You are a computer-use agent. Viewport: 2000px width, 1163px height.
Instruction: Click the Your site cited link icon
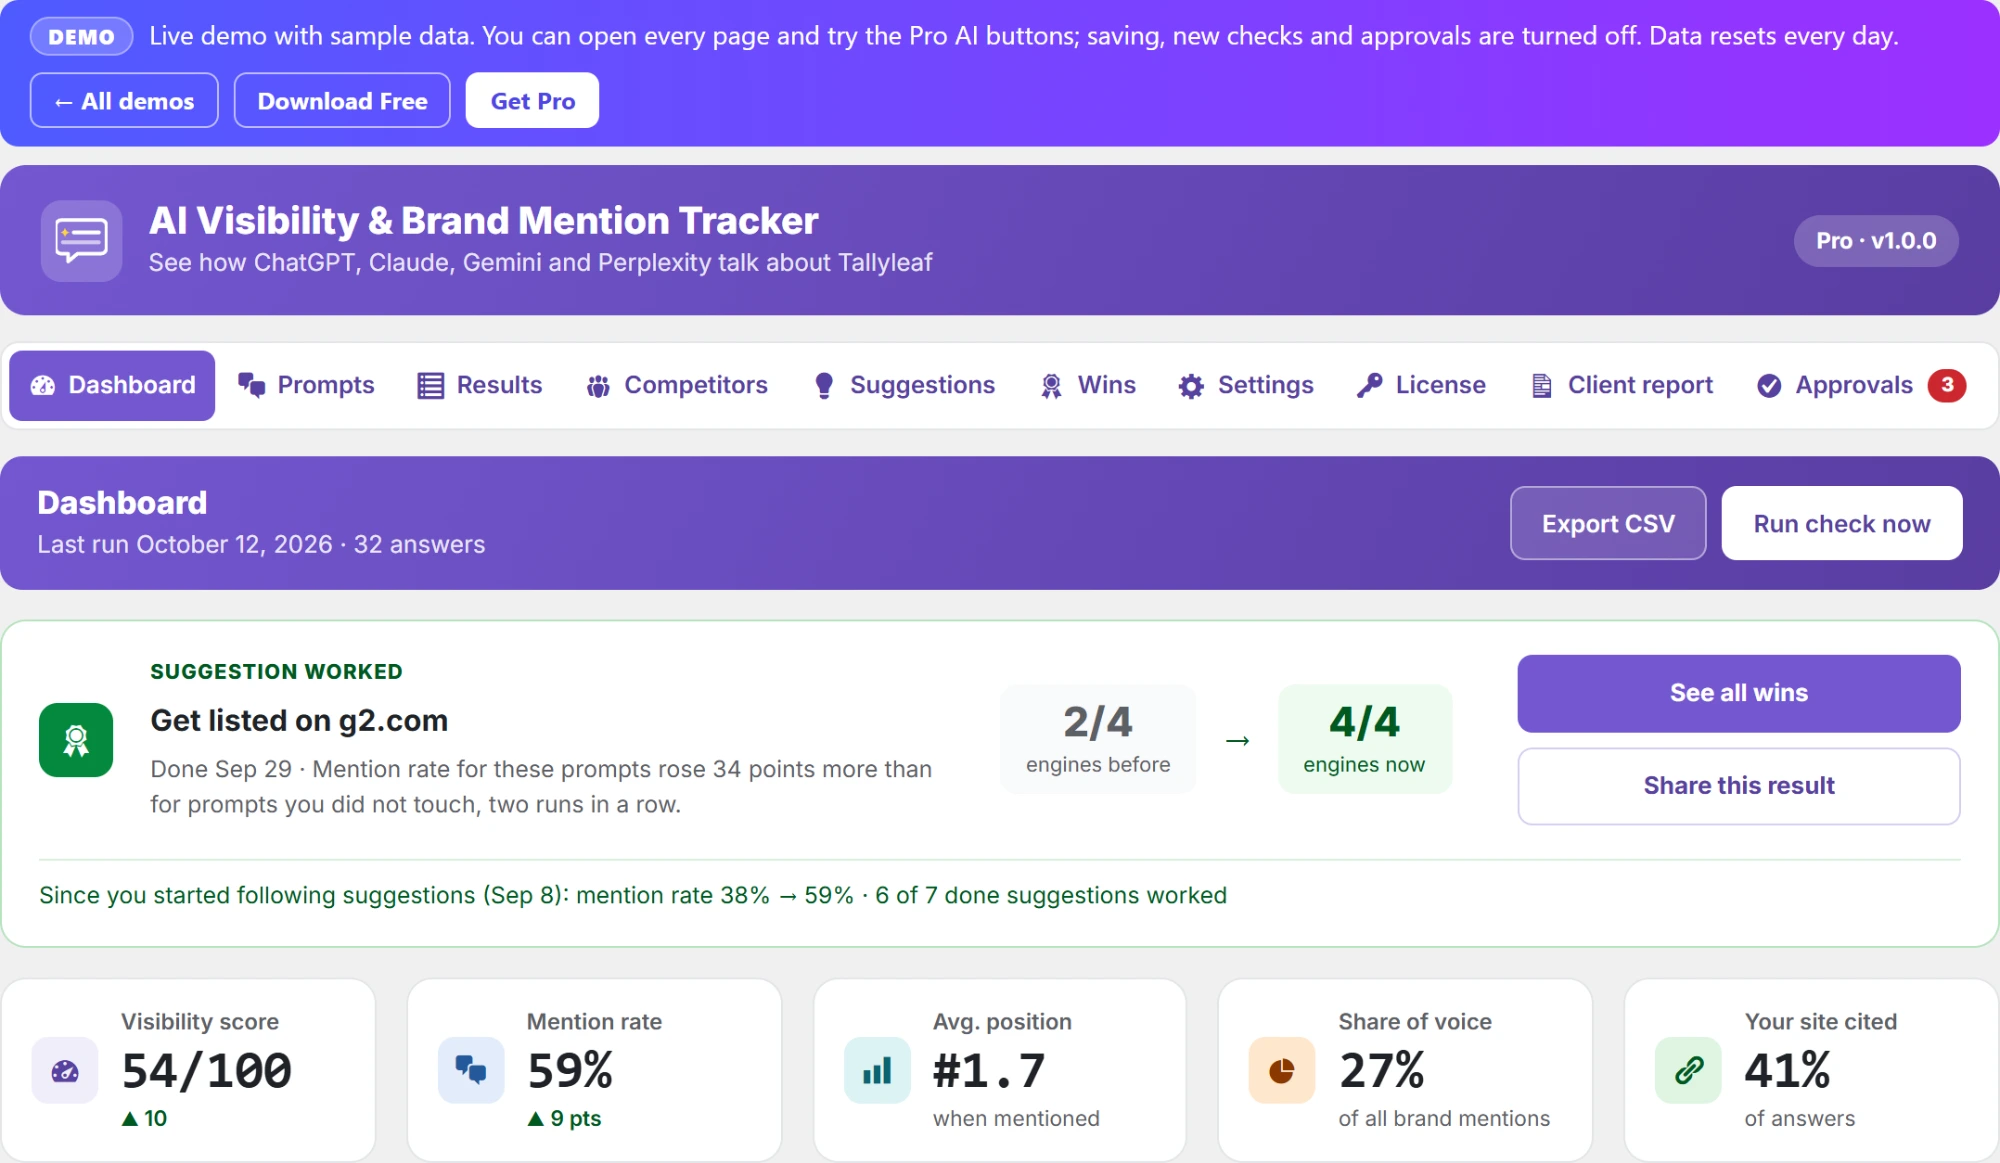pos(1688,1071)
